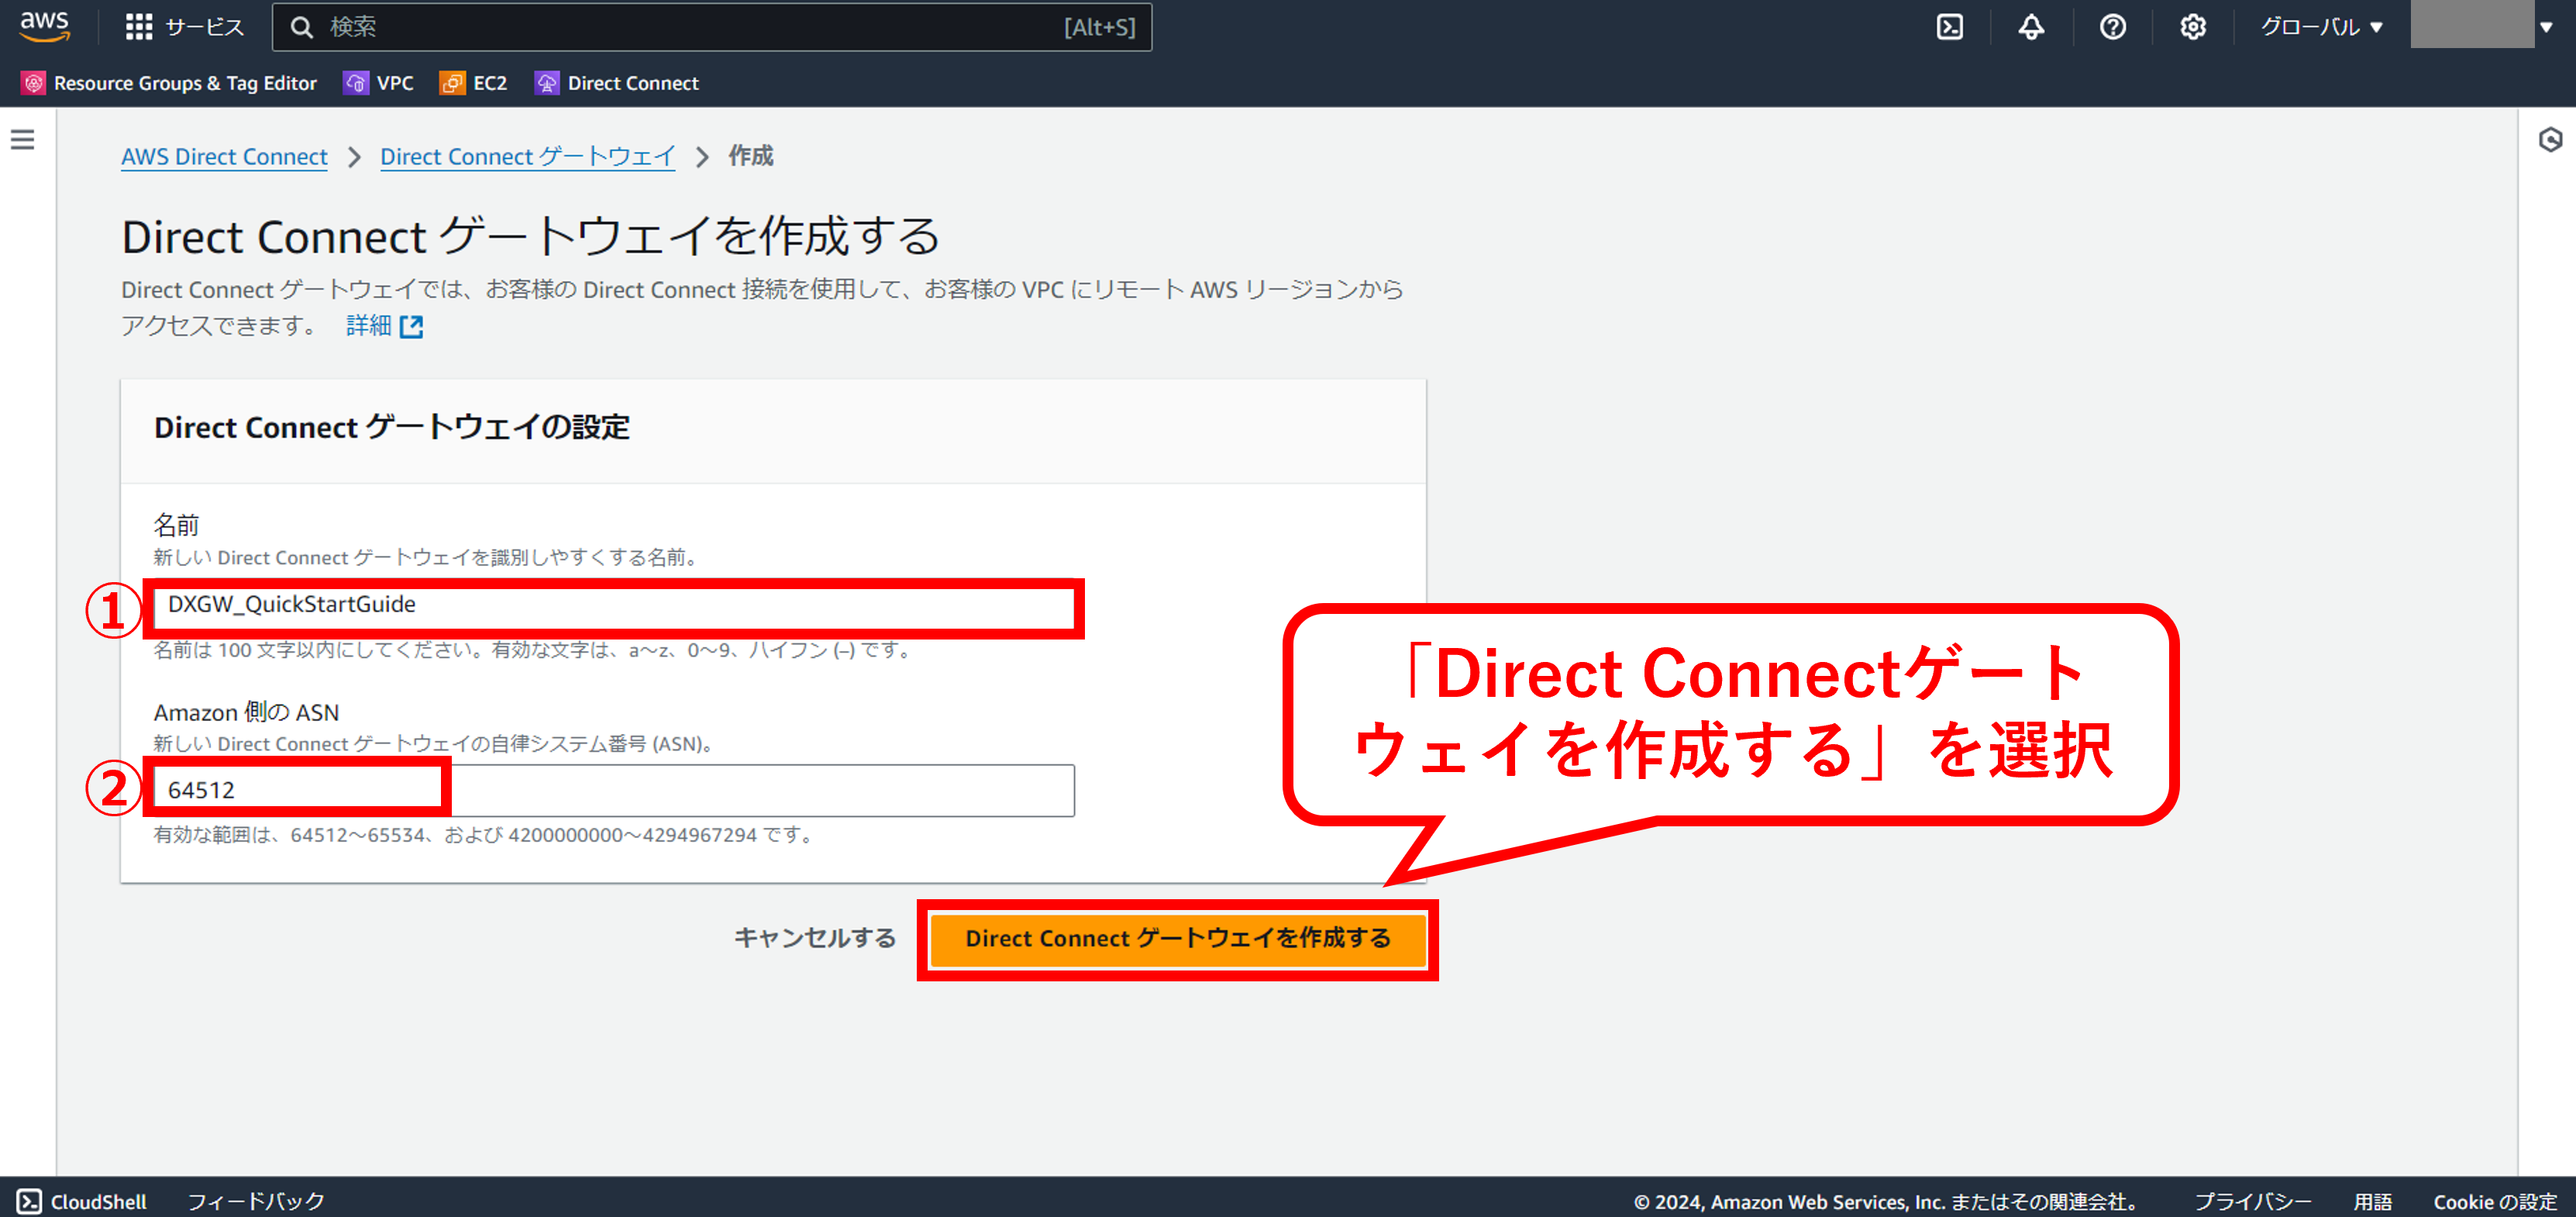Click the Direct Connect ゲートウェイの設定 heading
Viewport: 2576px width, 1217px height.
coord(391,427)
